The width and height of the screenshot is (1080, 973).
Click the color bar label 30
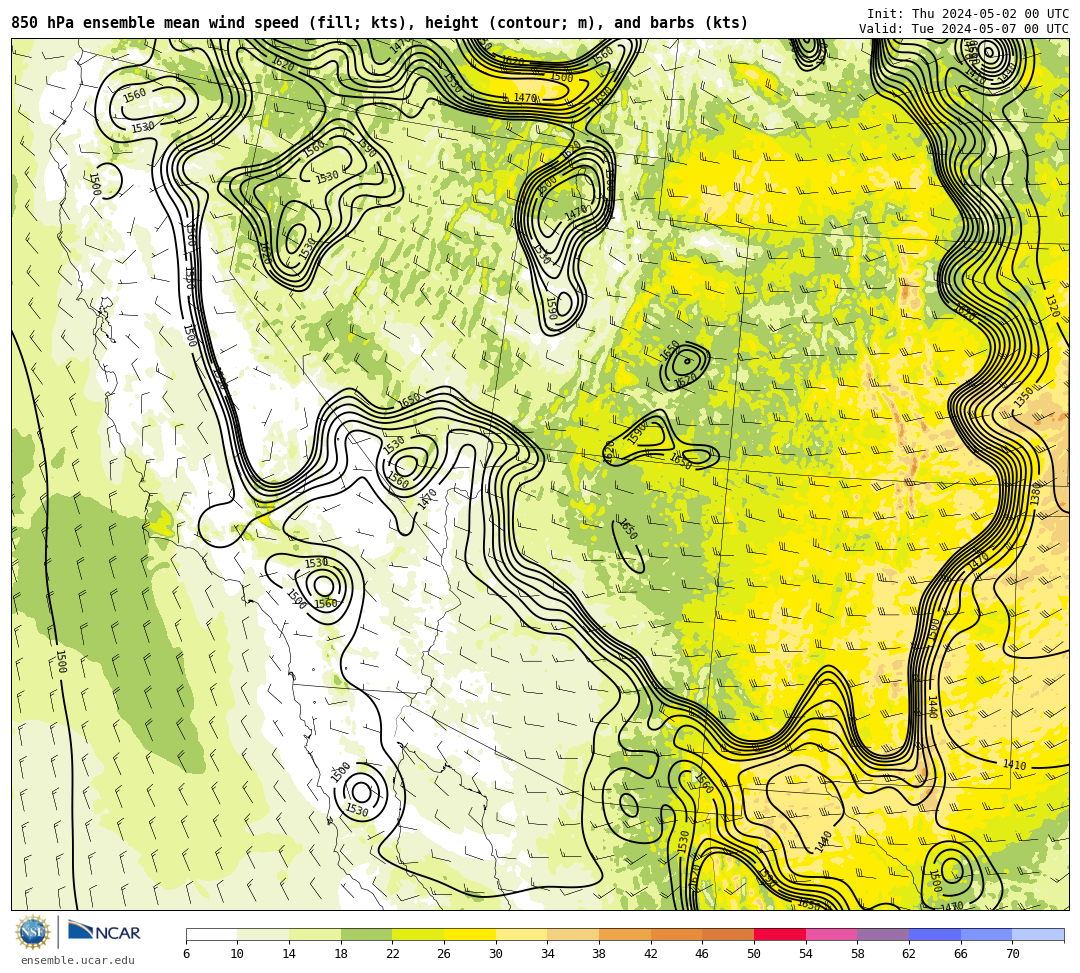coord(496,954)
